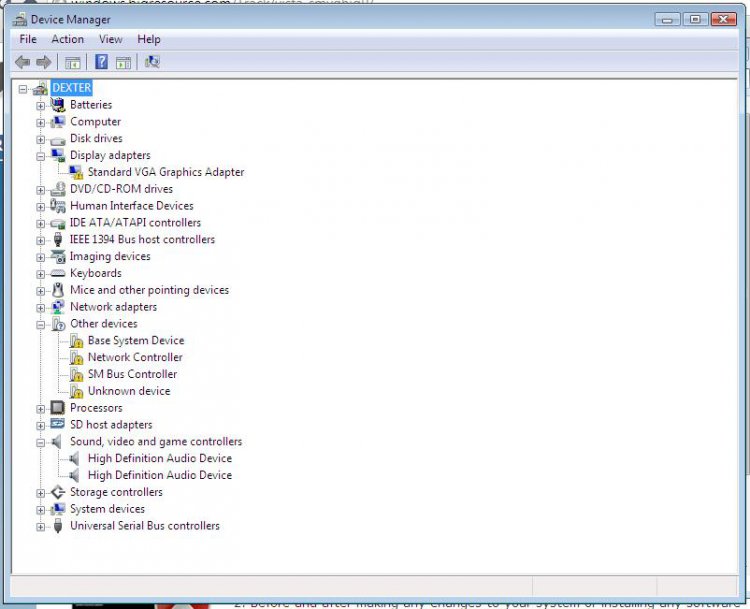Expand the Keyboards node
750x609 pixels.
pos(40,274)
